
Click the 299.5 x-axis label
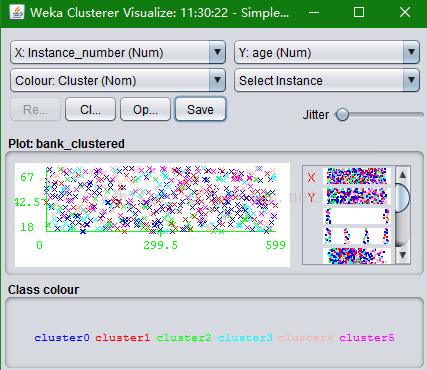pyautogui.click(x=160, y=245)
